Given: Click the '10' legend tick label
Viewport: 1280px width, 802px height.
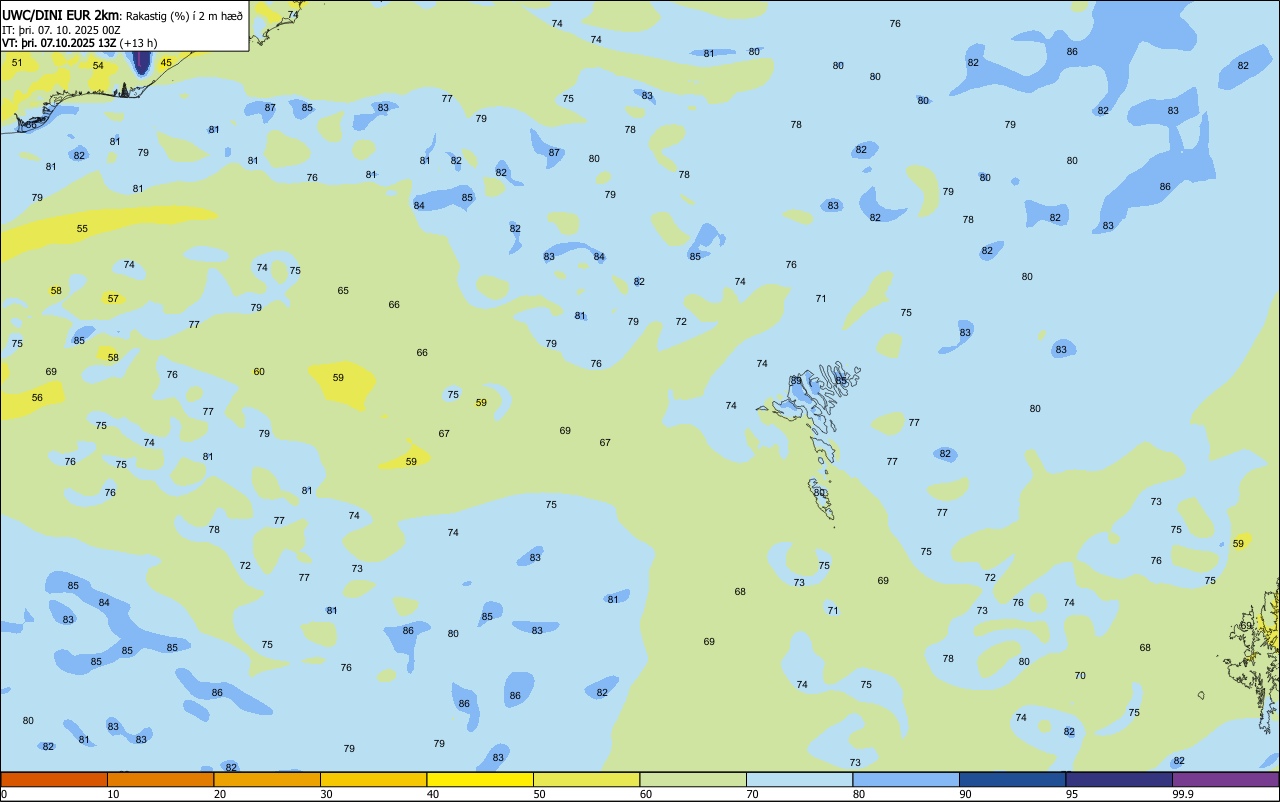Looking at the screenshot, I should (x=114, y=794).
